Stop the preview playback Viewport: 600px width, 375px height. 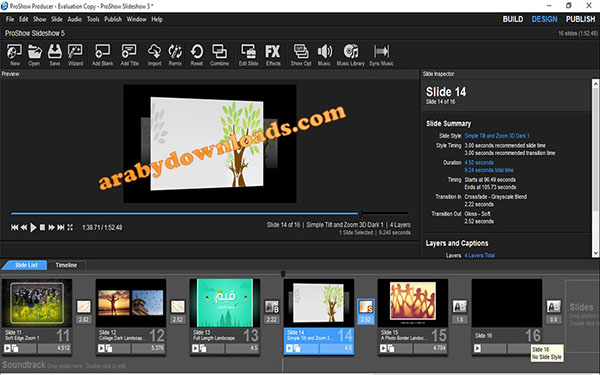[42, 228]
